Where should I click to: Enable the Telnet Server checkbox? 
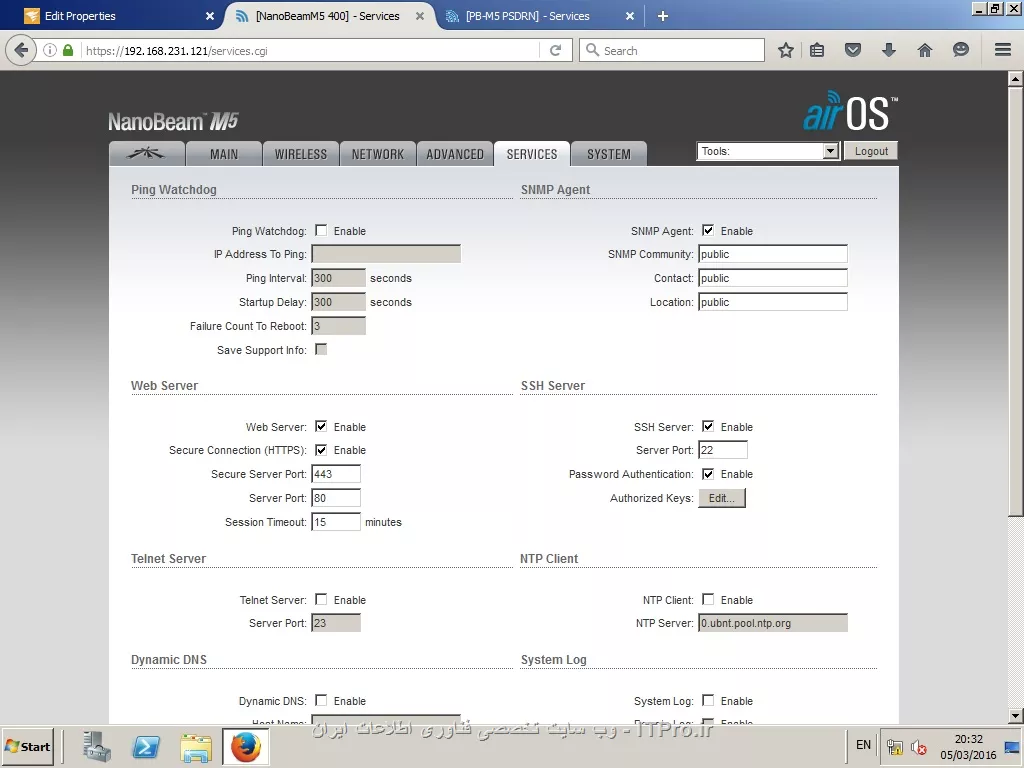click(x=321, y=600)
